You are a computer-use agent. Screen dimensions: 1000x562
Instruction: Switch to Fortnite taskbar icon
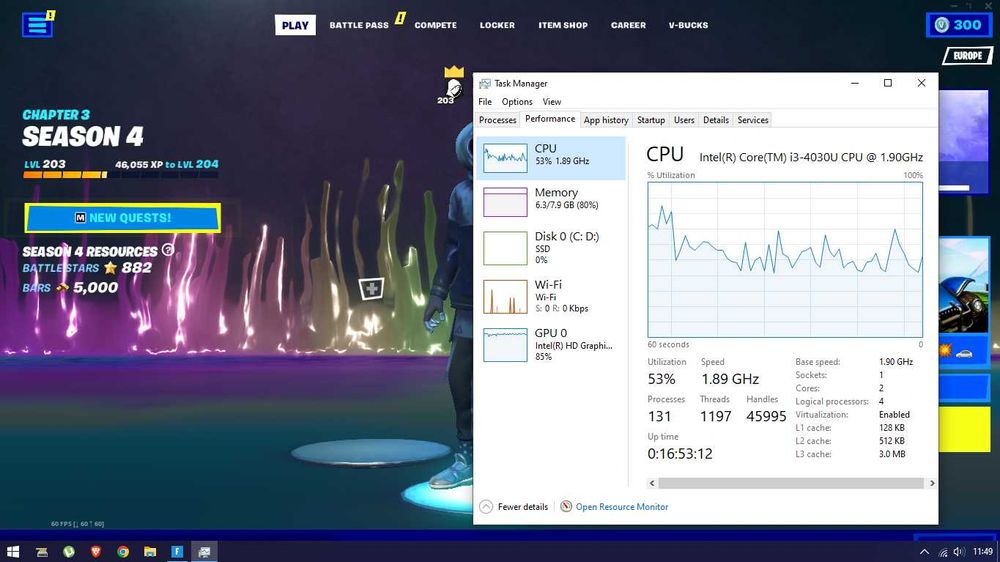(x=177, y=552)
